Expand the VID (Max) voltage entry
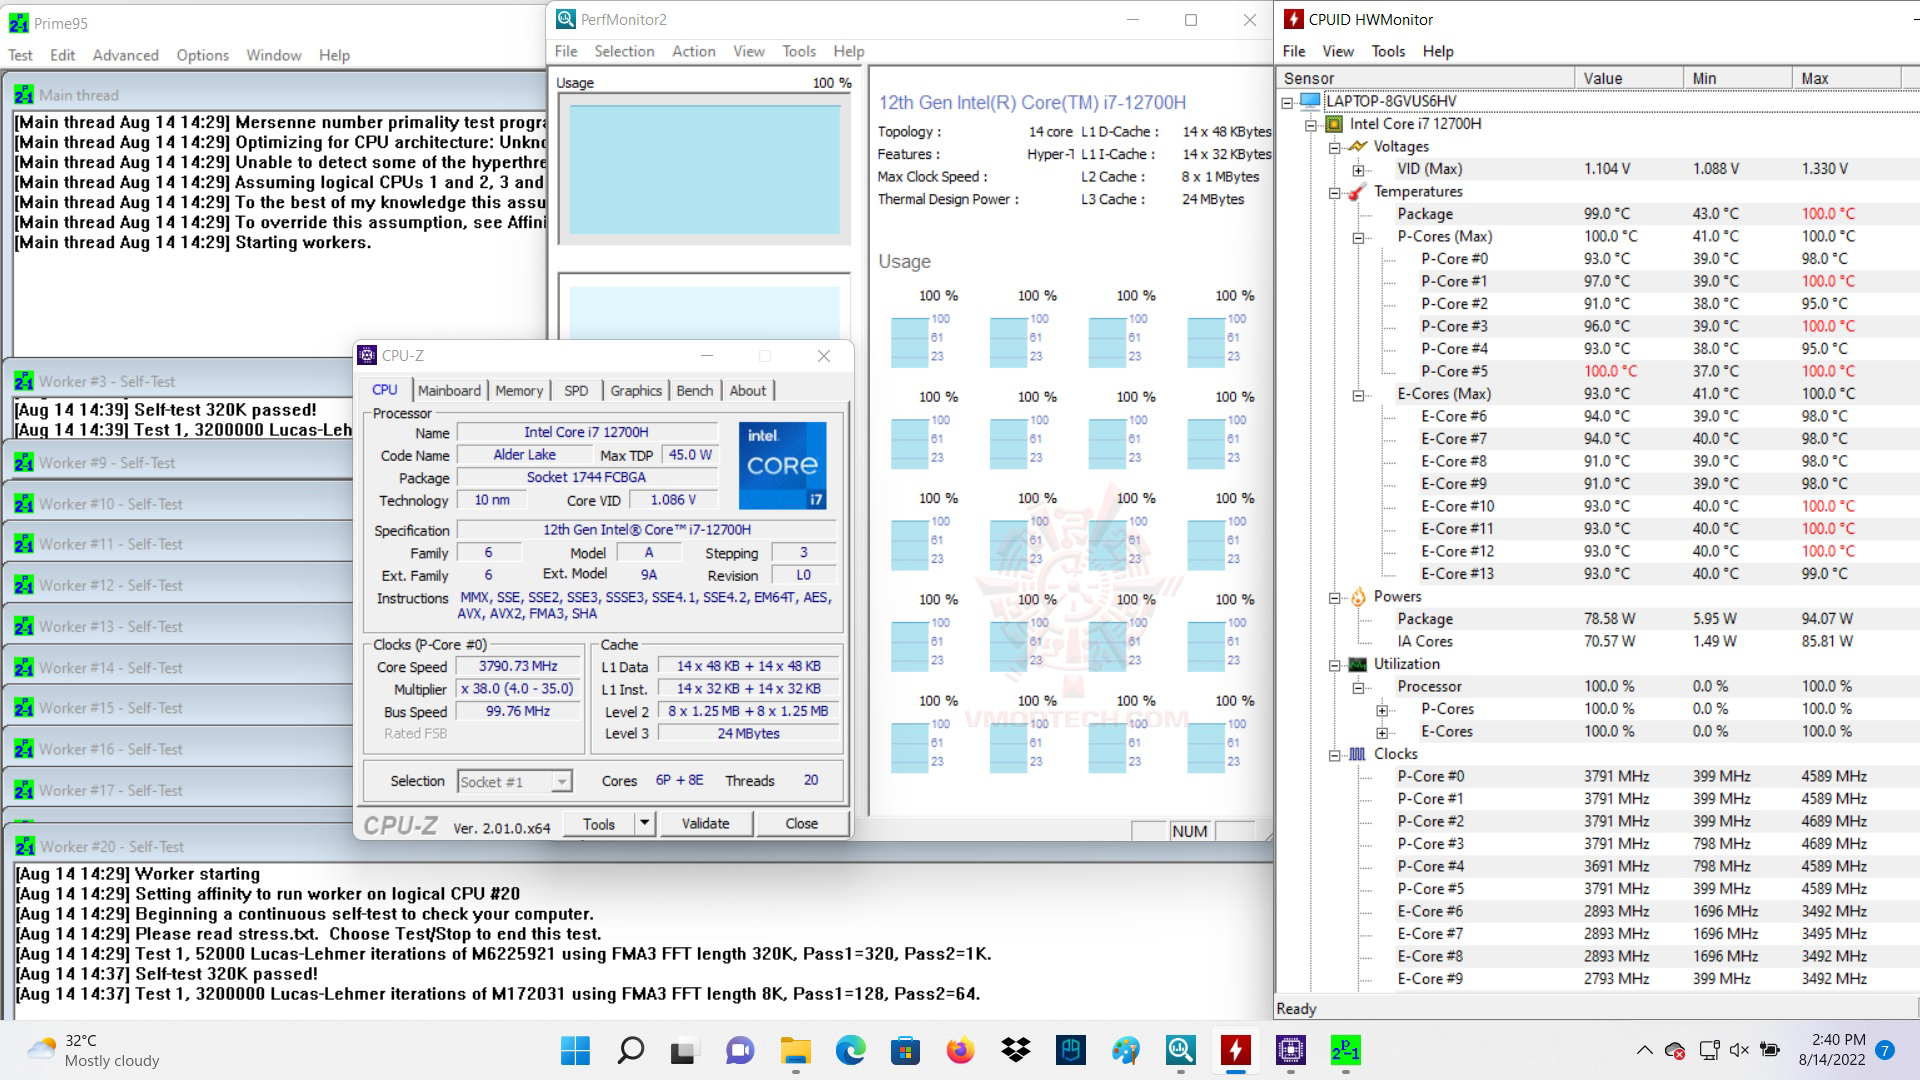 [x=1358, y=170]
